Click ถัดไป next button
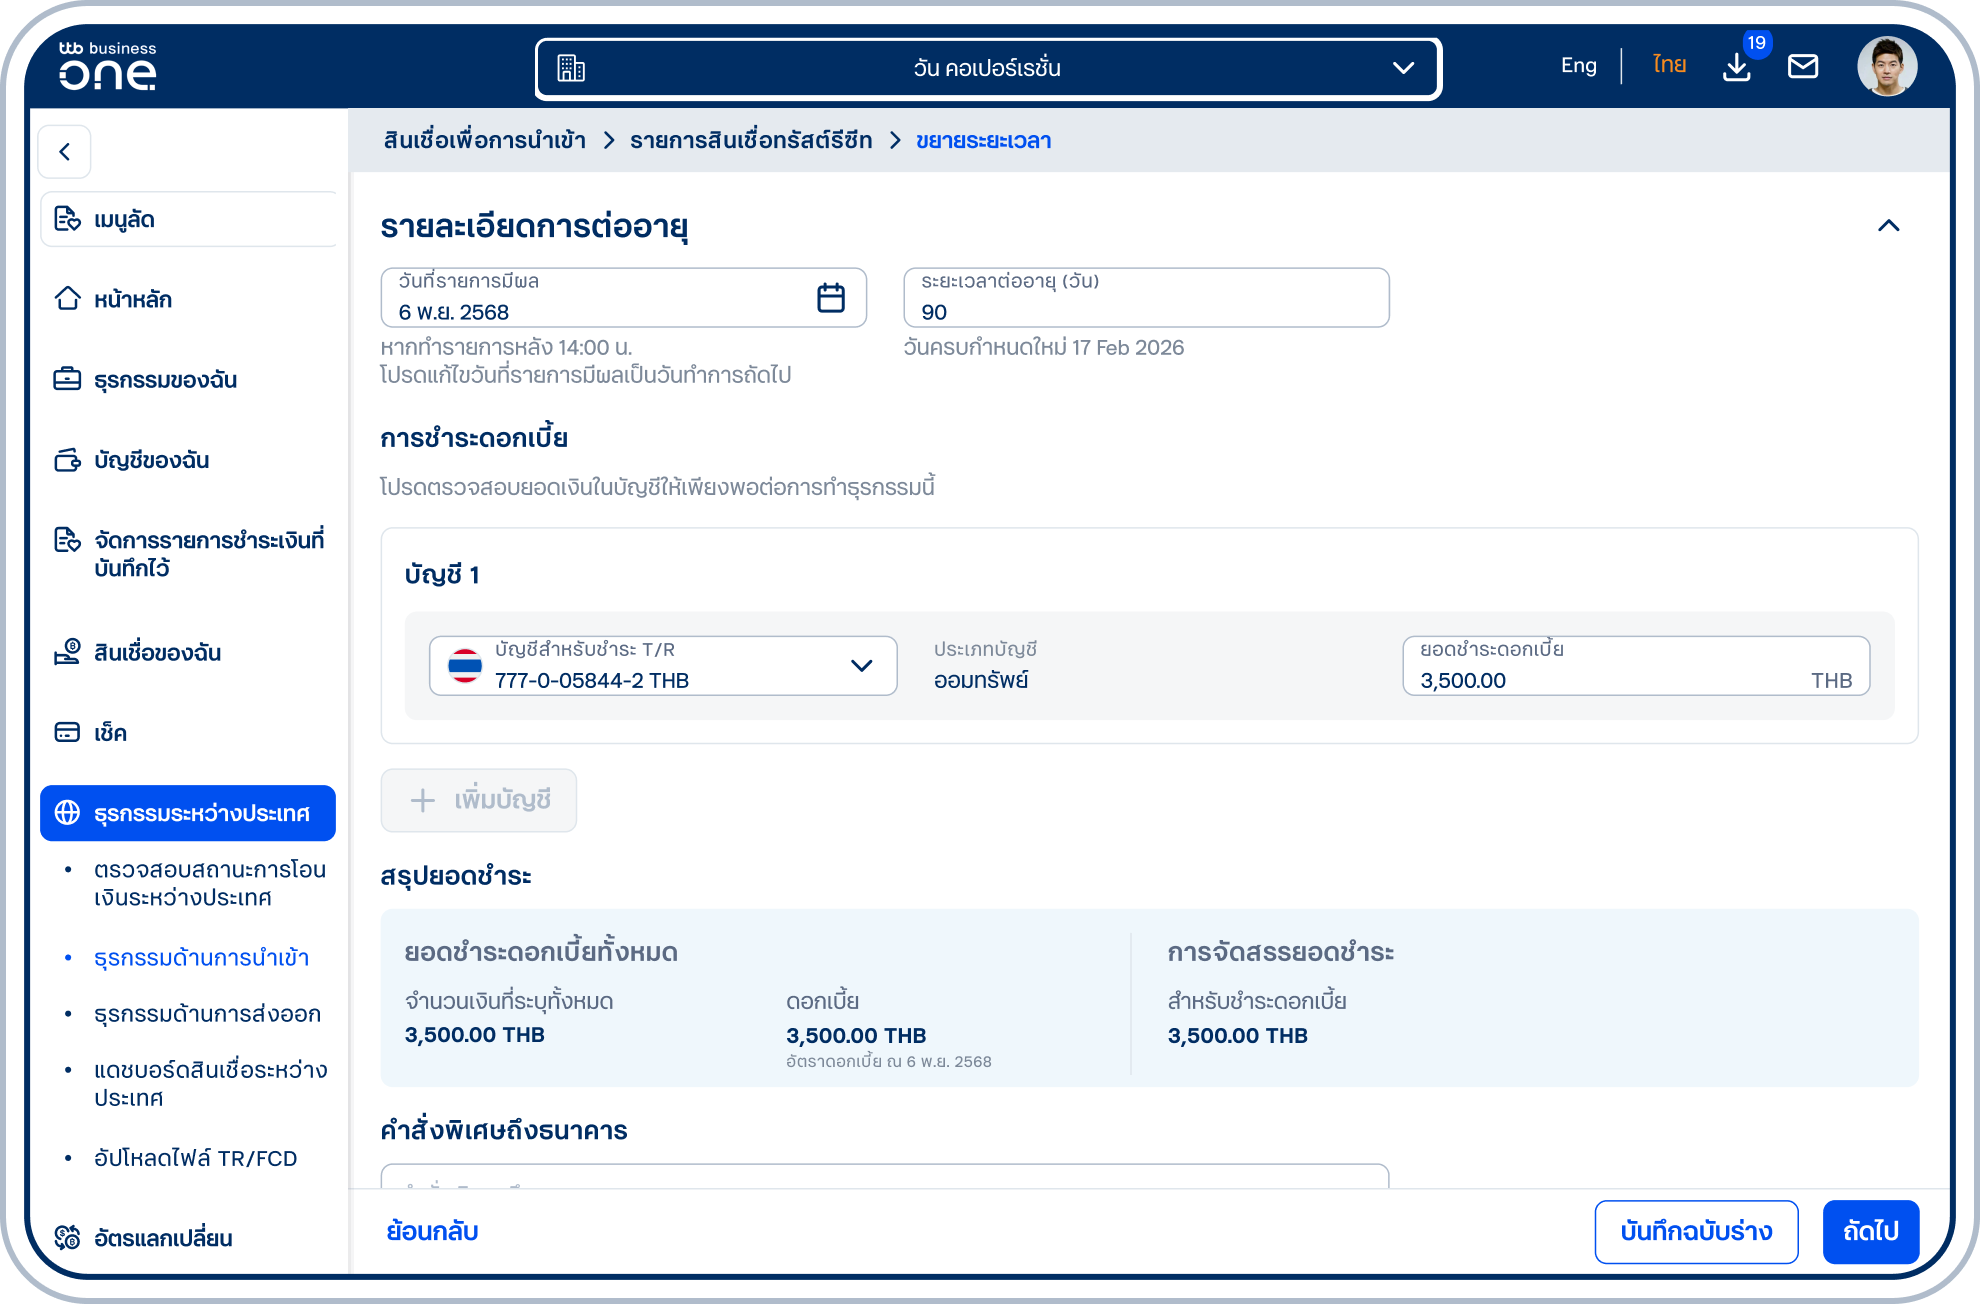This screenshot has height=1304, width=1980. (x=1870, y=1231)
